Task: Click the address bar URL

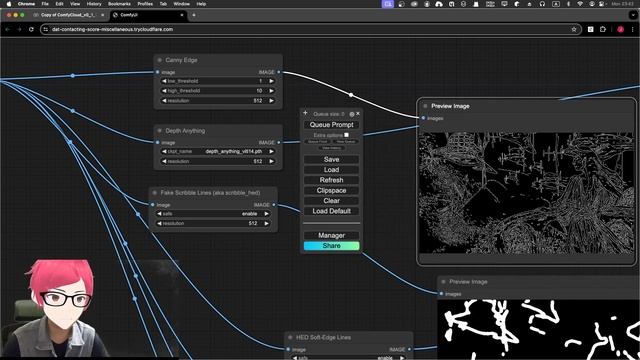Action: (x=112, y=29)
